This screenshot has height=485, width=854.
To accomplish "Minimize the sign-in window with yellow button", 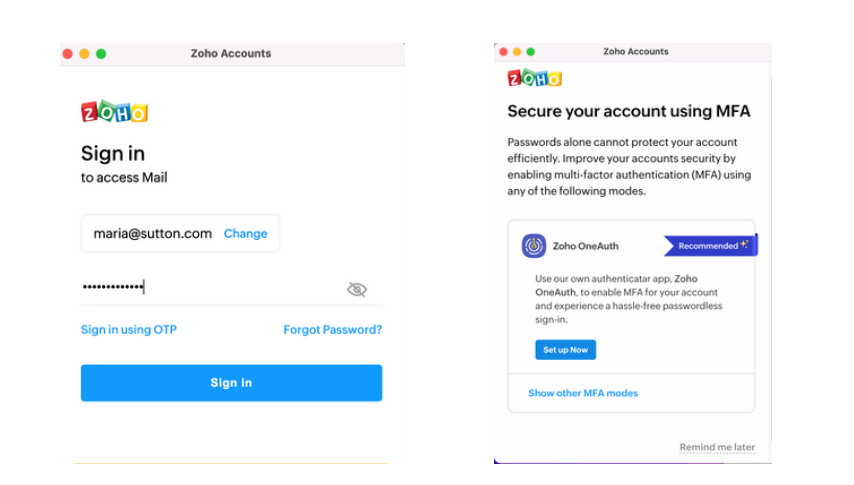I will tap(84, 53).
